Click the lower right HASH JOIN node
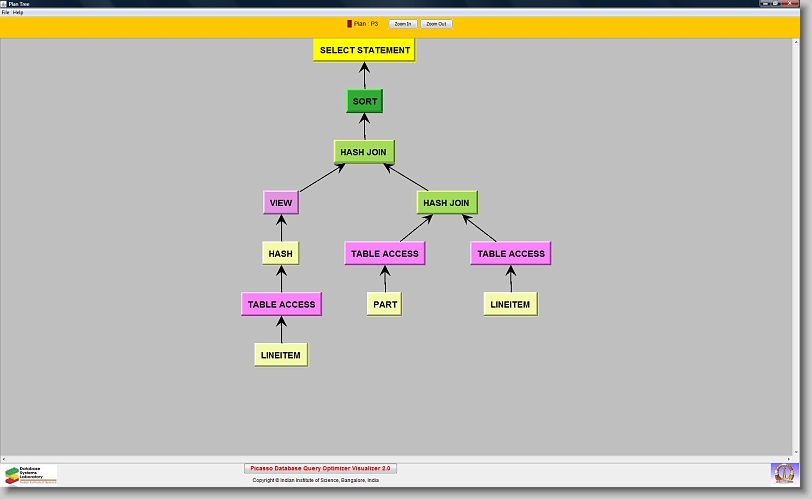Screen dimensions: 812x499 tap(446, 203)
